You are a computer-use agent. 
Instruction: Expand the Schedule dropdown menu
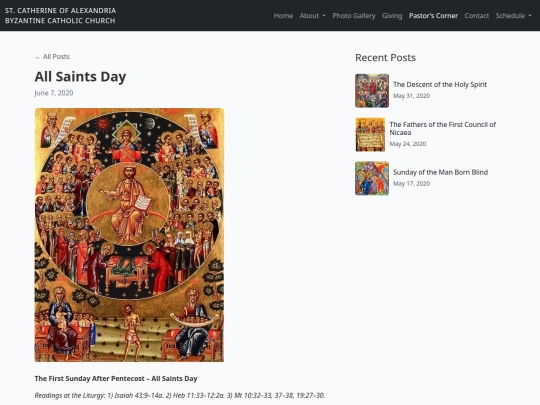coord(513,16)
